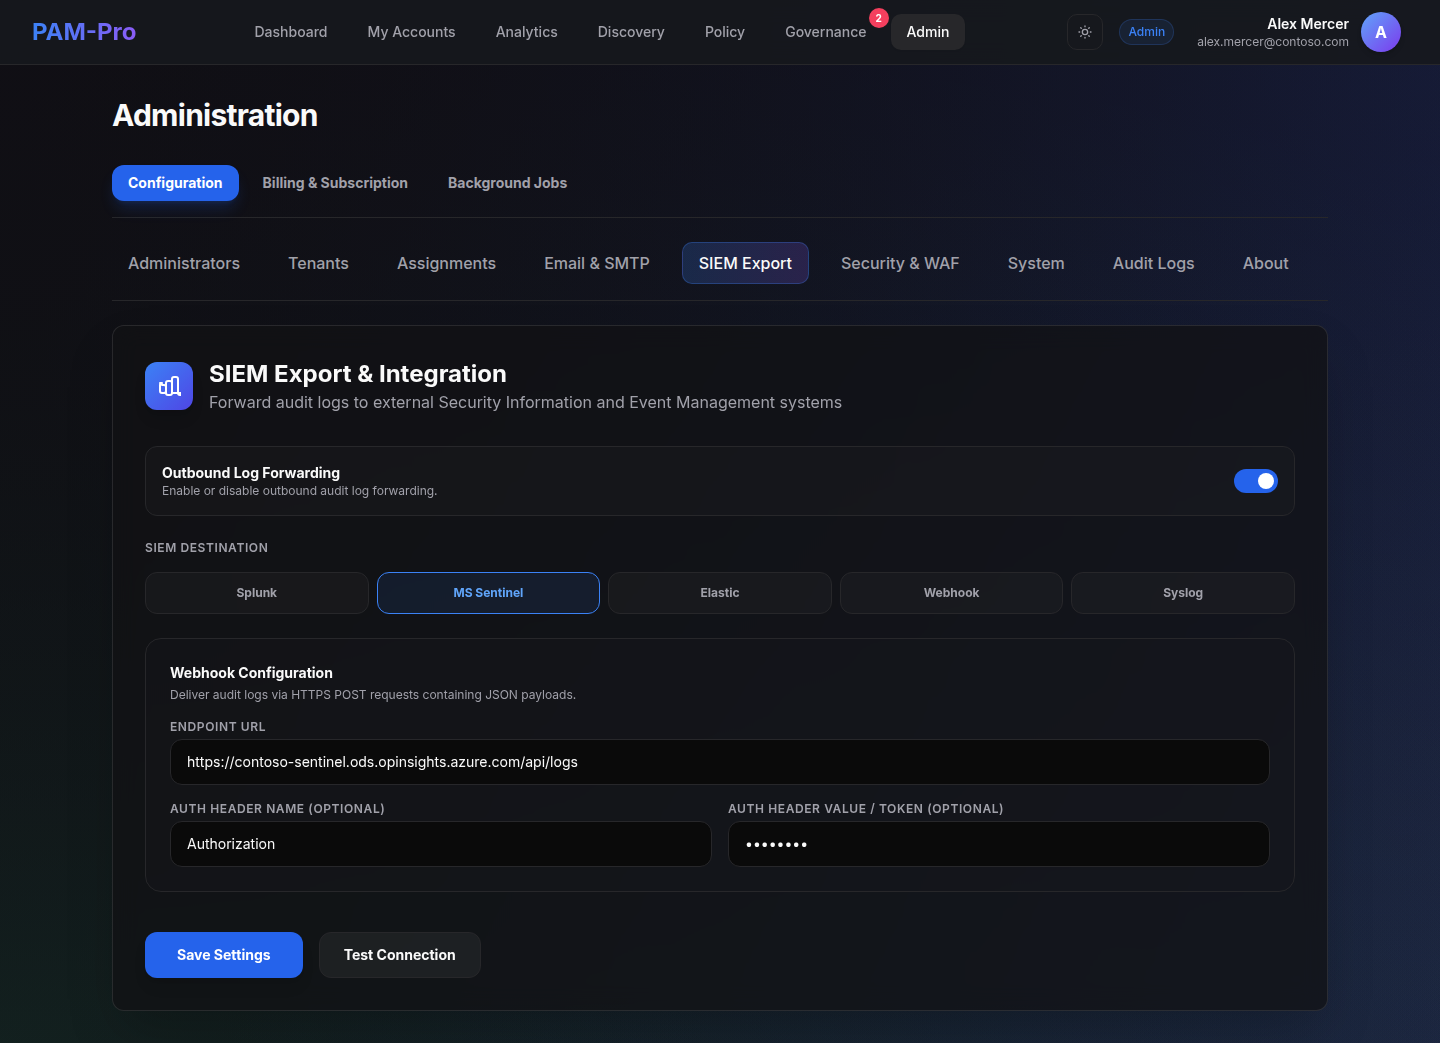The width and height of the screenshot is (1440, 1043).
Task: Switch to Administrators sub-tab
Action: 184,263
